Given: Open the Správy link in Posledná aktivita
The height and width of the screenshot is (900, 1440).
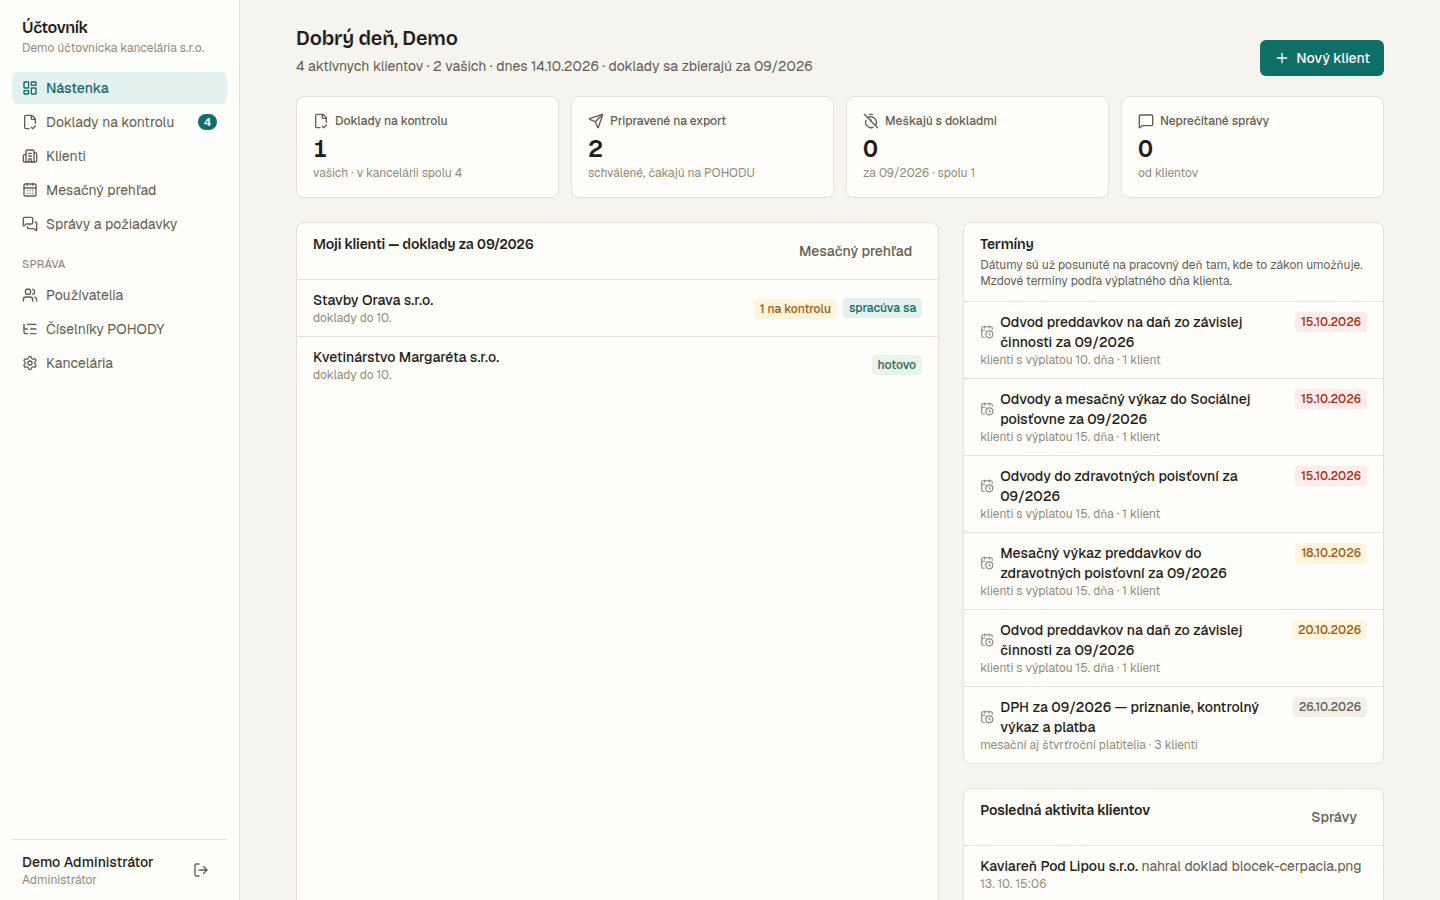Looking at the screenshot, I should coord(1334,817).
